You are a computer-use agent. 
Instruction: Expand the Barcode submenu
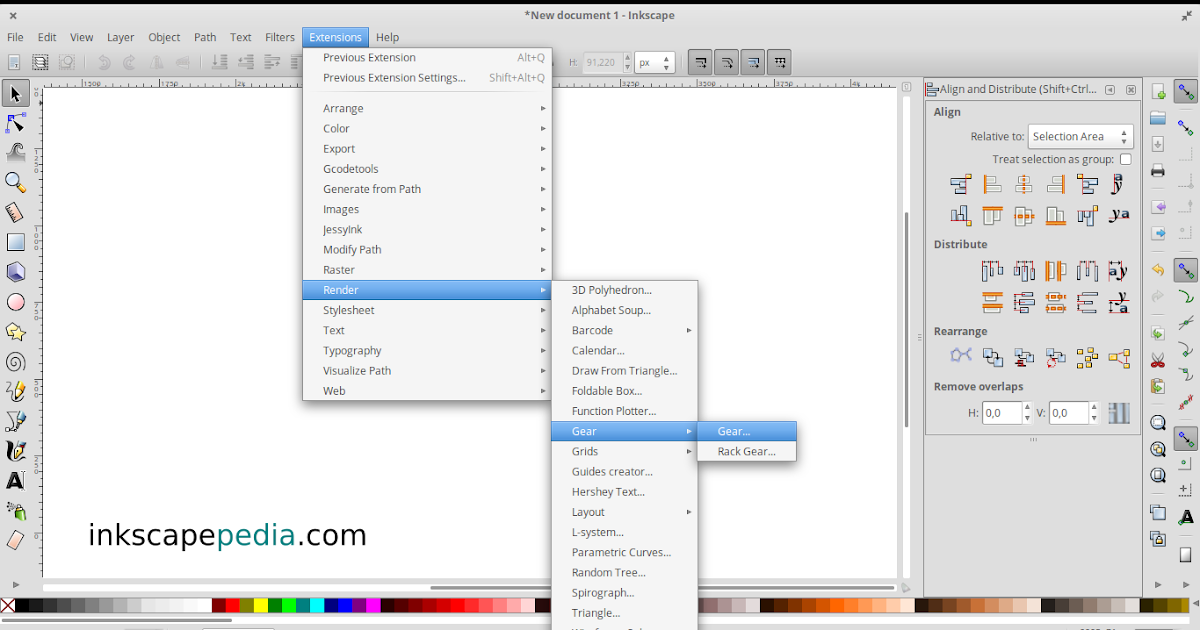pyautogui.click(x=624, y=330)
